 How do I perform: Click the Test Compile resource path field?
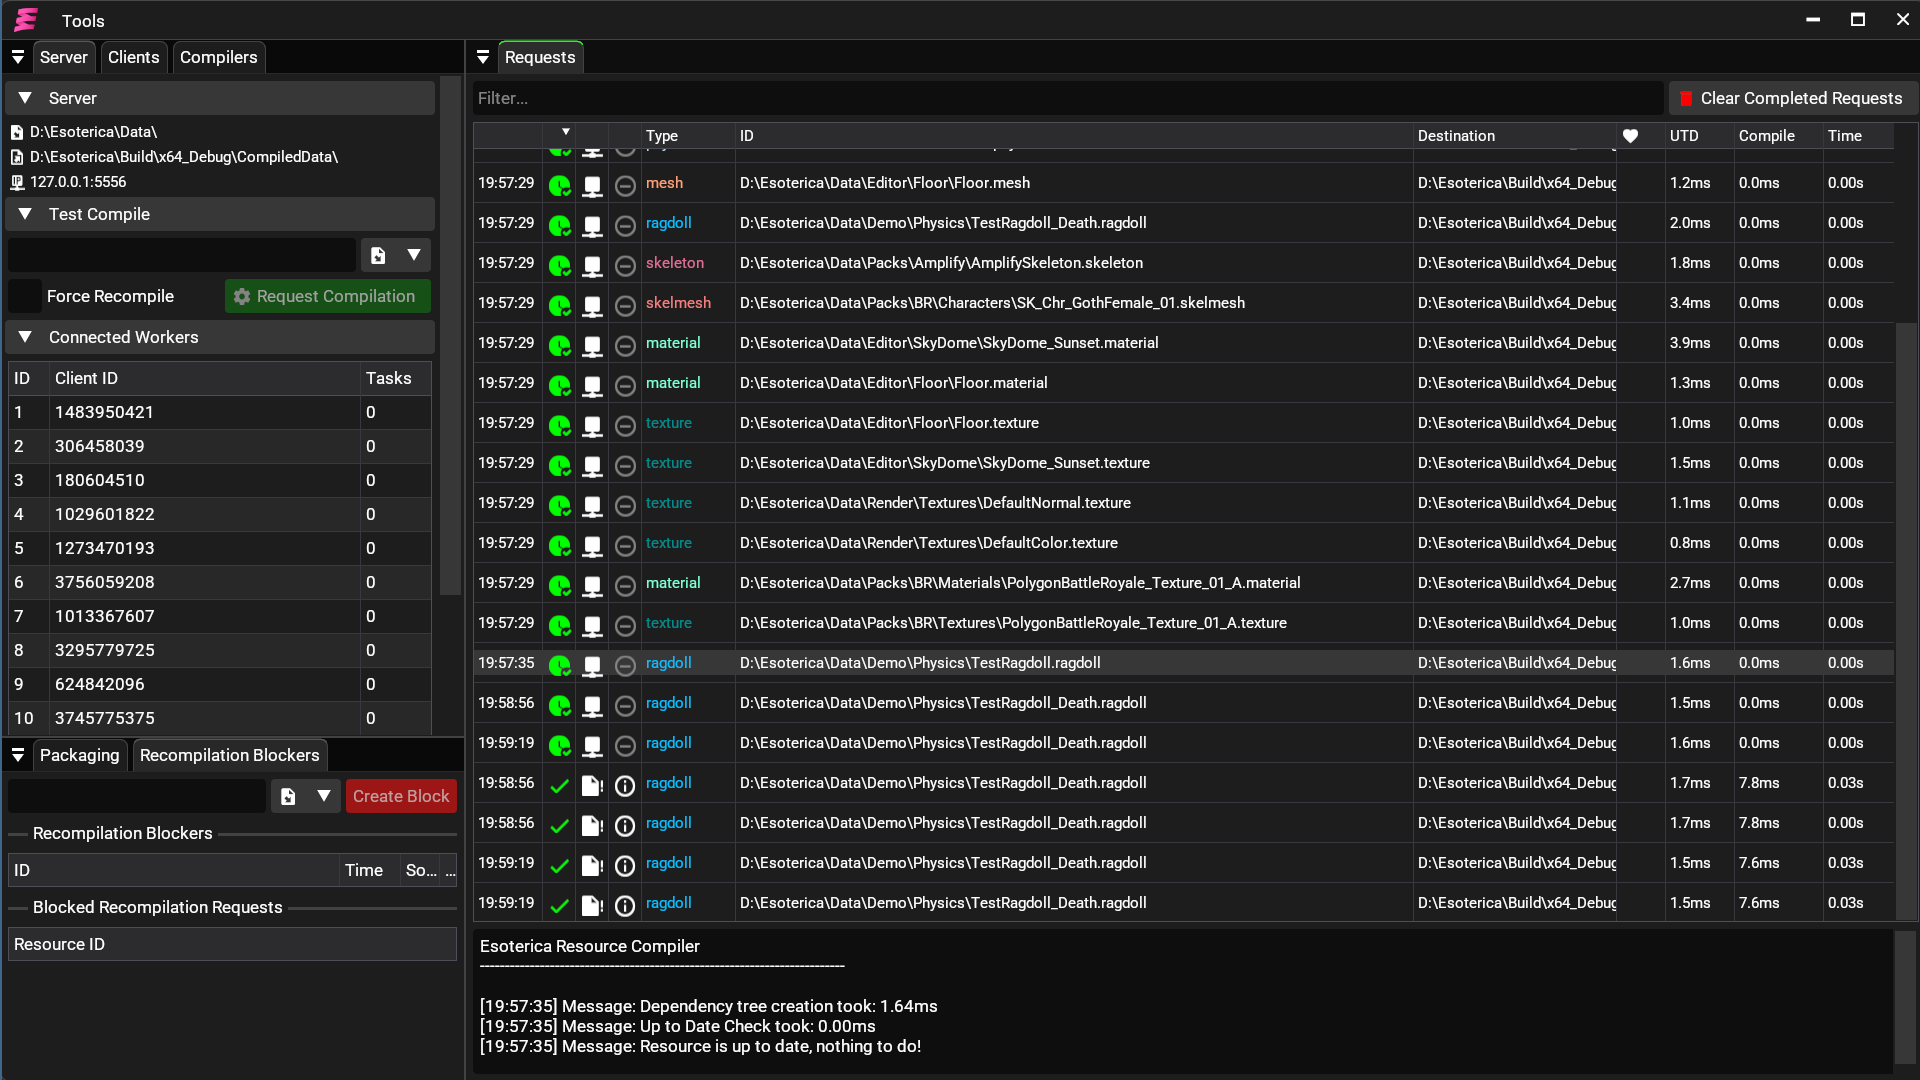click(182, 256)
